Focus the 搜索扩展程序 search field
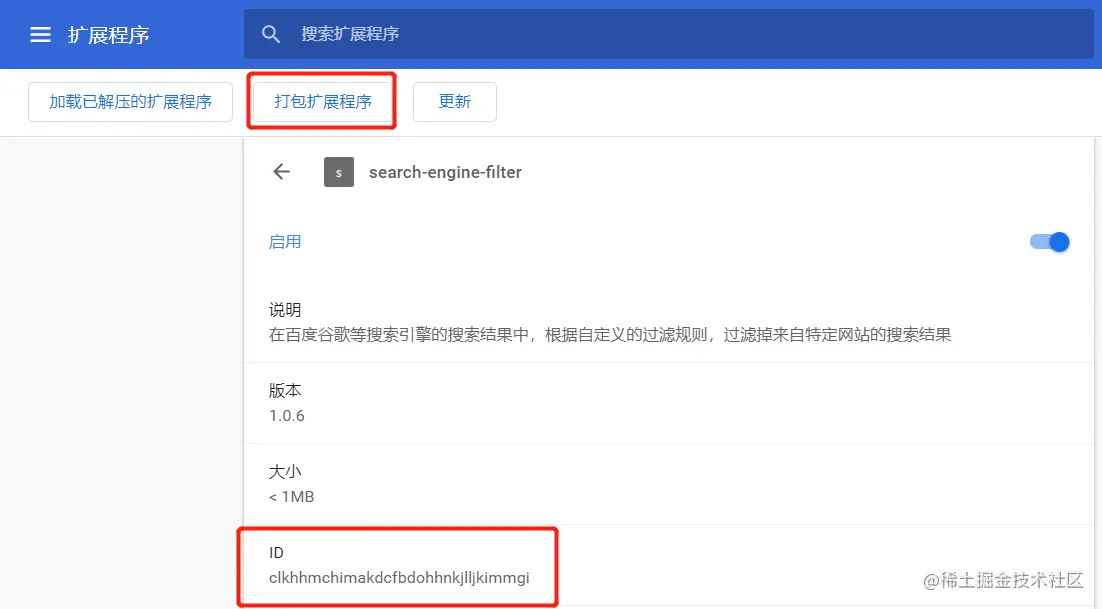 668,34
